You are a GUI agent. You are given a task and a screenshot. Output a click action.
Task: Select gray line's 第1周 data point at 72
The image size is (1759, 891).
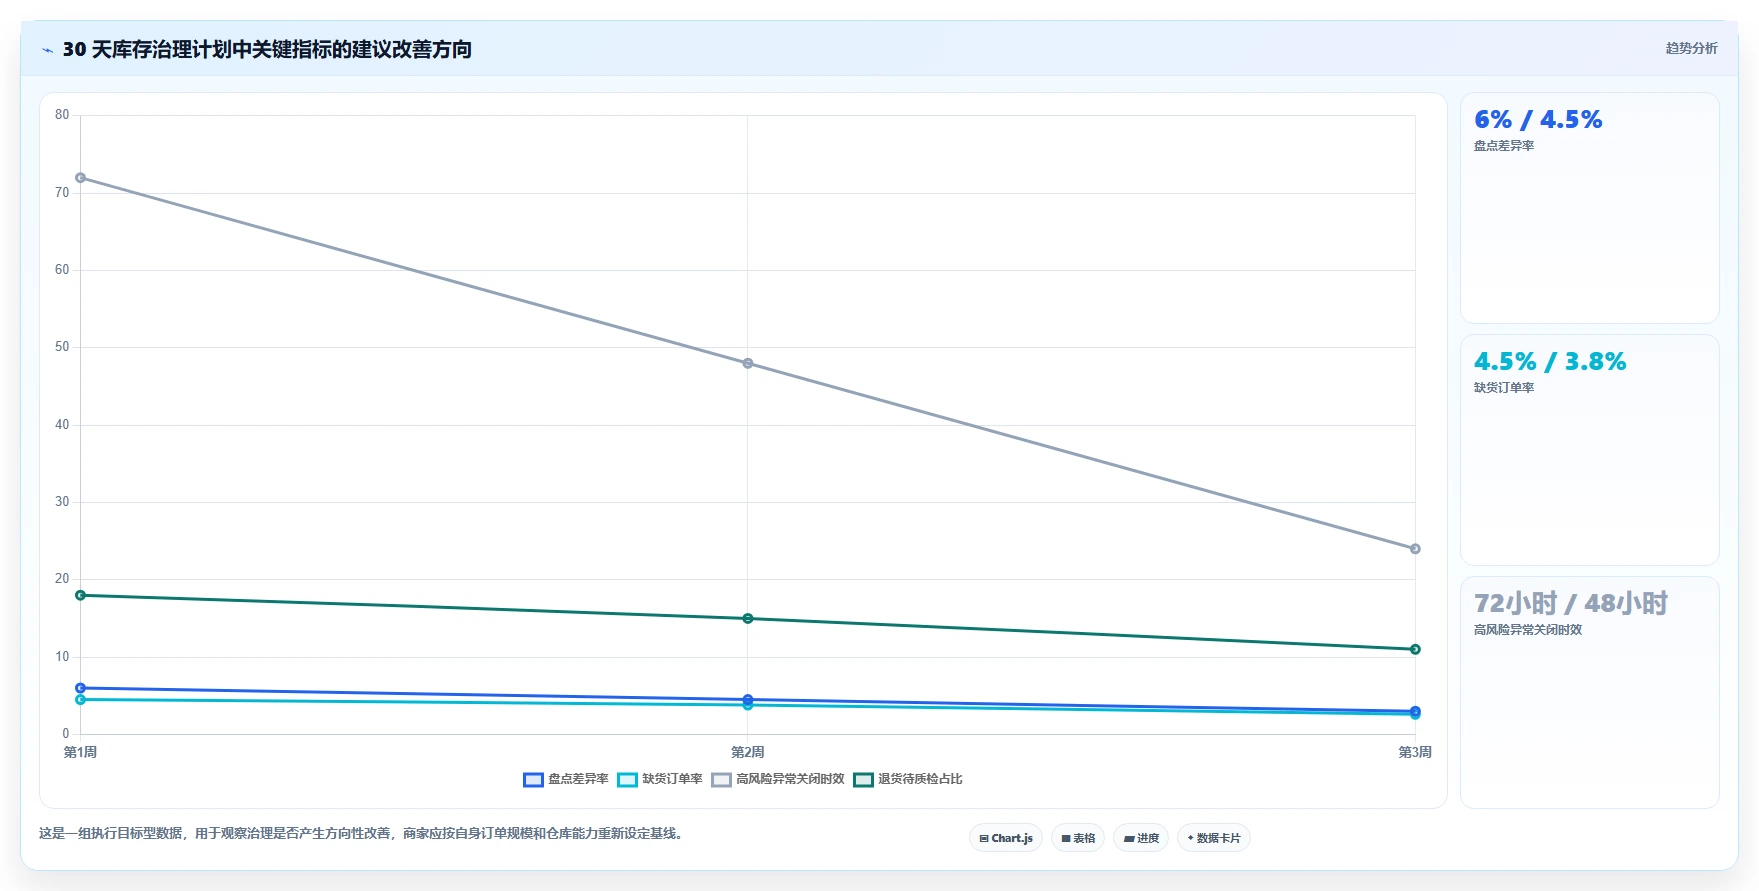point(81,178)
